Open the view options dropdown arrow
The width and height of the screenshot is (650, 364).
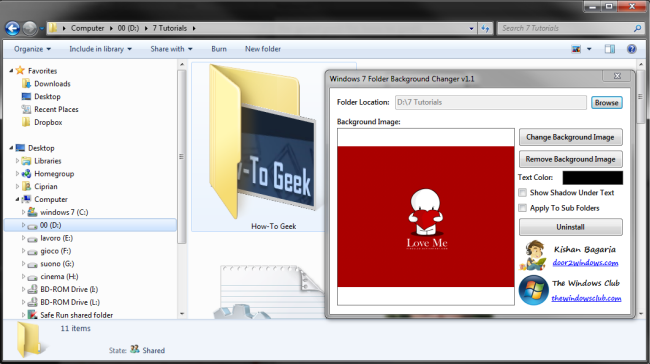point(589,49)
